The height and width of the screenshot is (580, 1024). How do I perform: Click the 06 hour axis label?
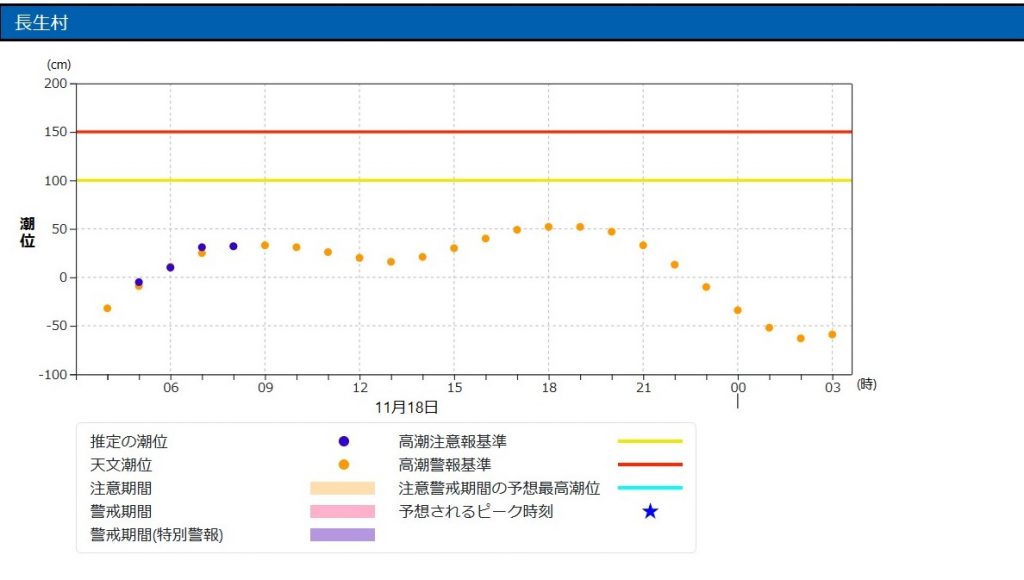(x=170, y=387)
